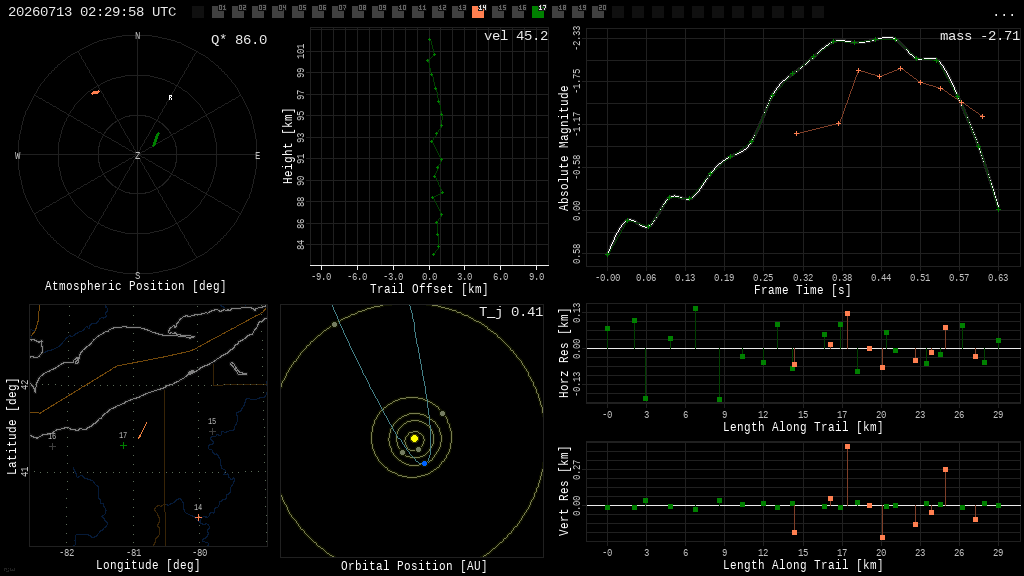Viewport: 1024px width, 576px height.
Task: Toggle station box 06 in top bar
Action: coord(318,12)
